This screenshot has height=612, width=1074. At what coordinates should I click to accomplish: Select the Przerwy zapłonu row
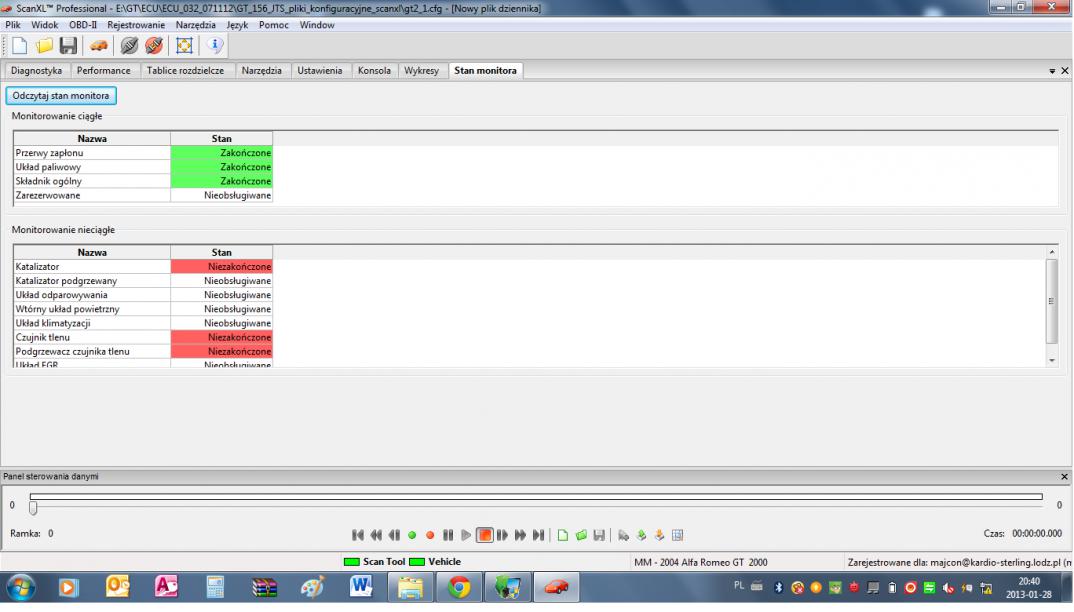pos(143,153)
